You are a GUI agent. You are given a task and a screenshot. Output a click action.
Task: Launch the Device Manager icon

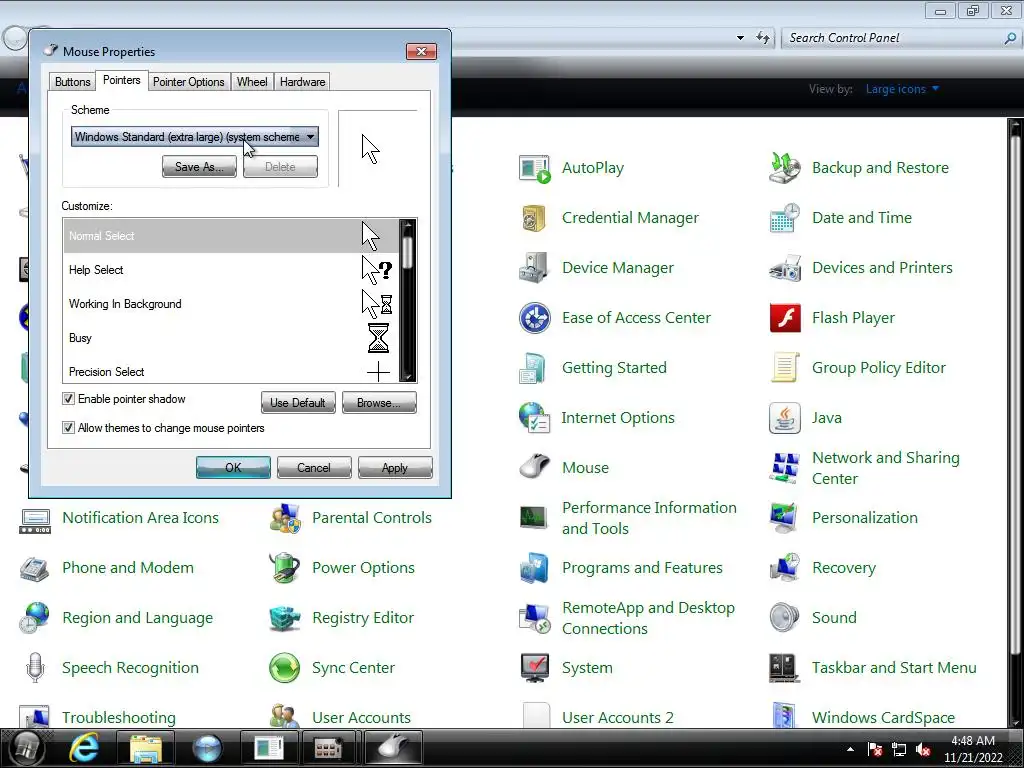pyautogui.click(x=534, y=268)
